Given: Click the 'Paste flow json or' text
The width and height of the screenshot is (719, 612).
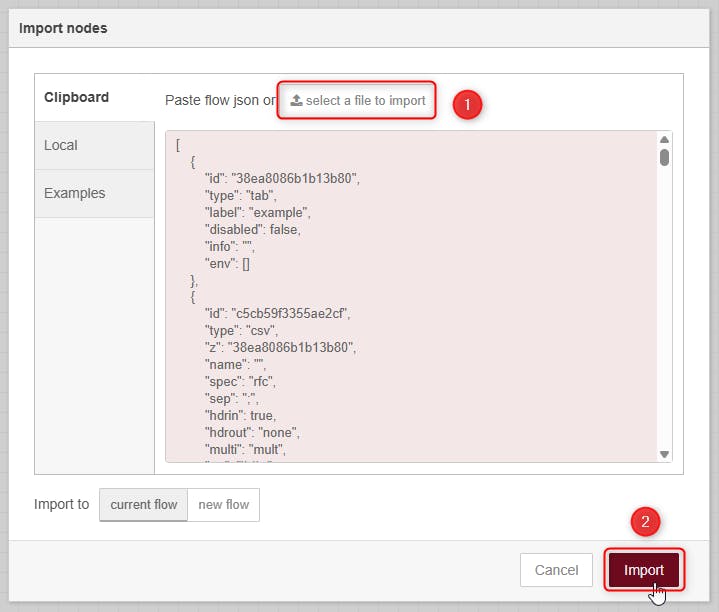Looking at the screenshot, I should [220, 100].
